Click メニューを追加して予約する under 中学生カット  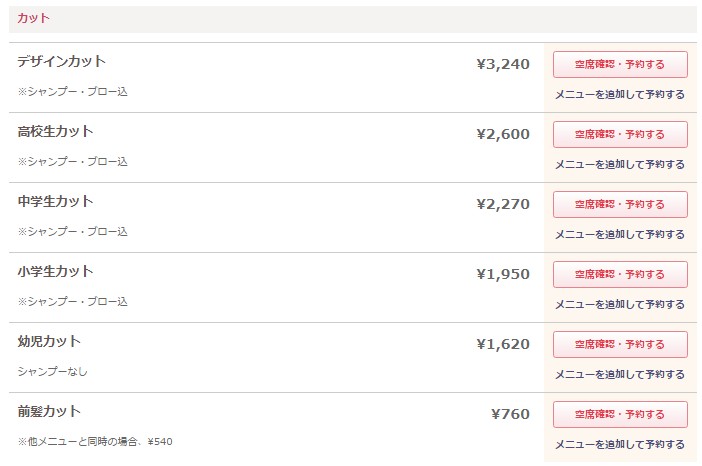point(620,235)
